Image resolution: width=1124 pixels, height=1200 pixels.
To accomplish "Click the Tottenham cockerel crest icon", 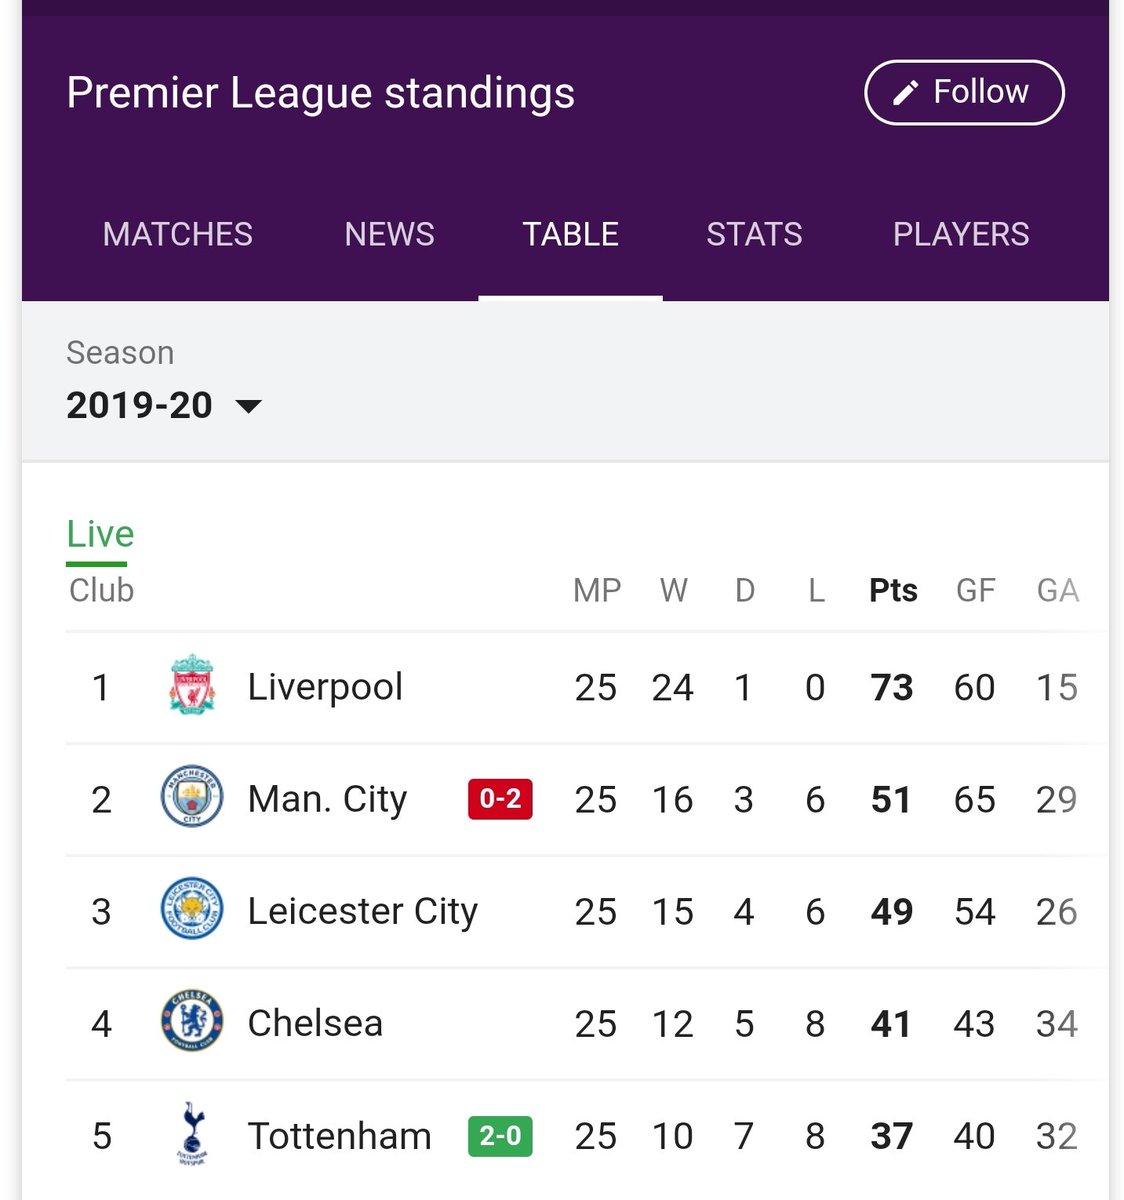I will (192, 1134).
